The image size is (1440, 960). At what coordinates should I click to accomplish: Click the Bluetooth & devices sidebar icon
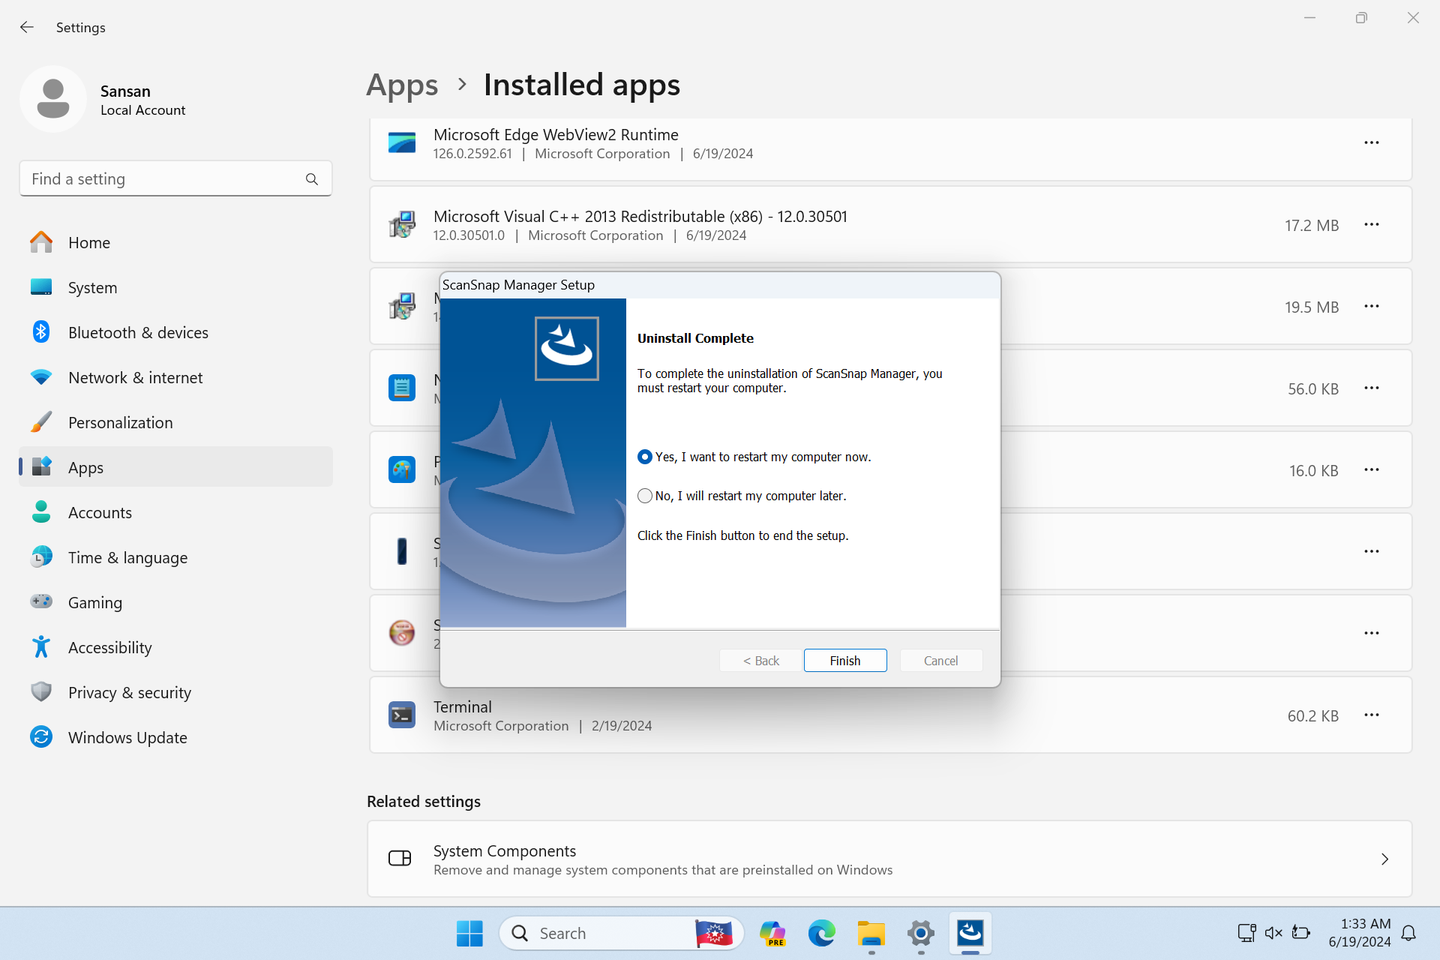click(41, 332)
